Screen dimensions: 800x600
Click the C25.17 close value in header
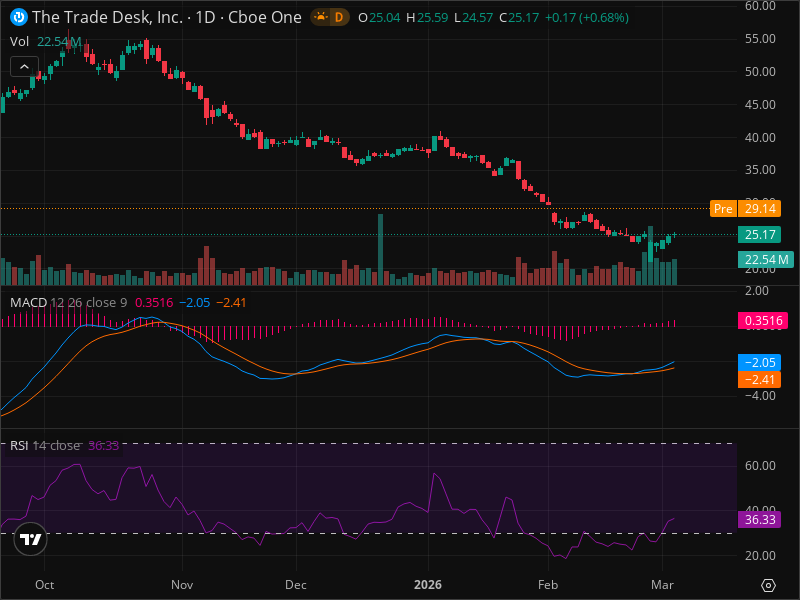click(519, 18)
